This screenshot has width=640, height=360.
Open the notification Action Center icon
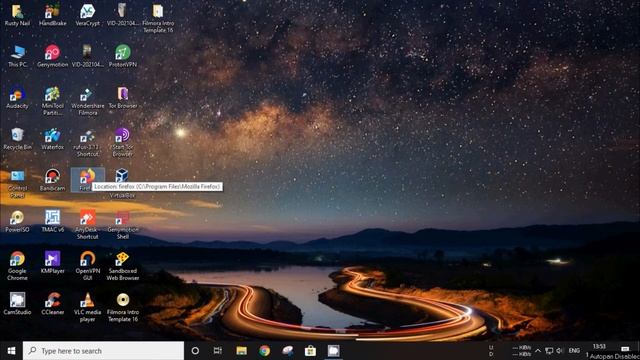tap(625, 349)
